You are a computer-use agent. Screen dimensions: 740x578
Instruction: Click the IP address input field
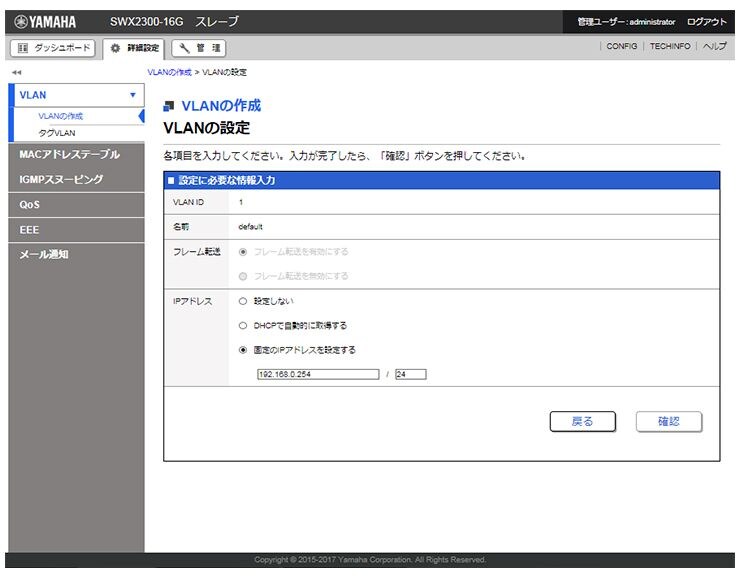(317, 374)
